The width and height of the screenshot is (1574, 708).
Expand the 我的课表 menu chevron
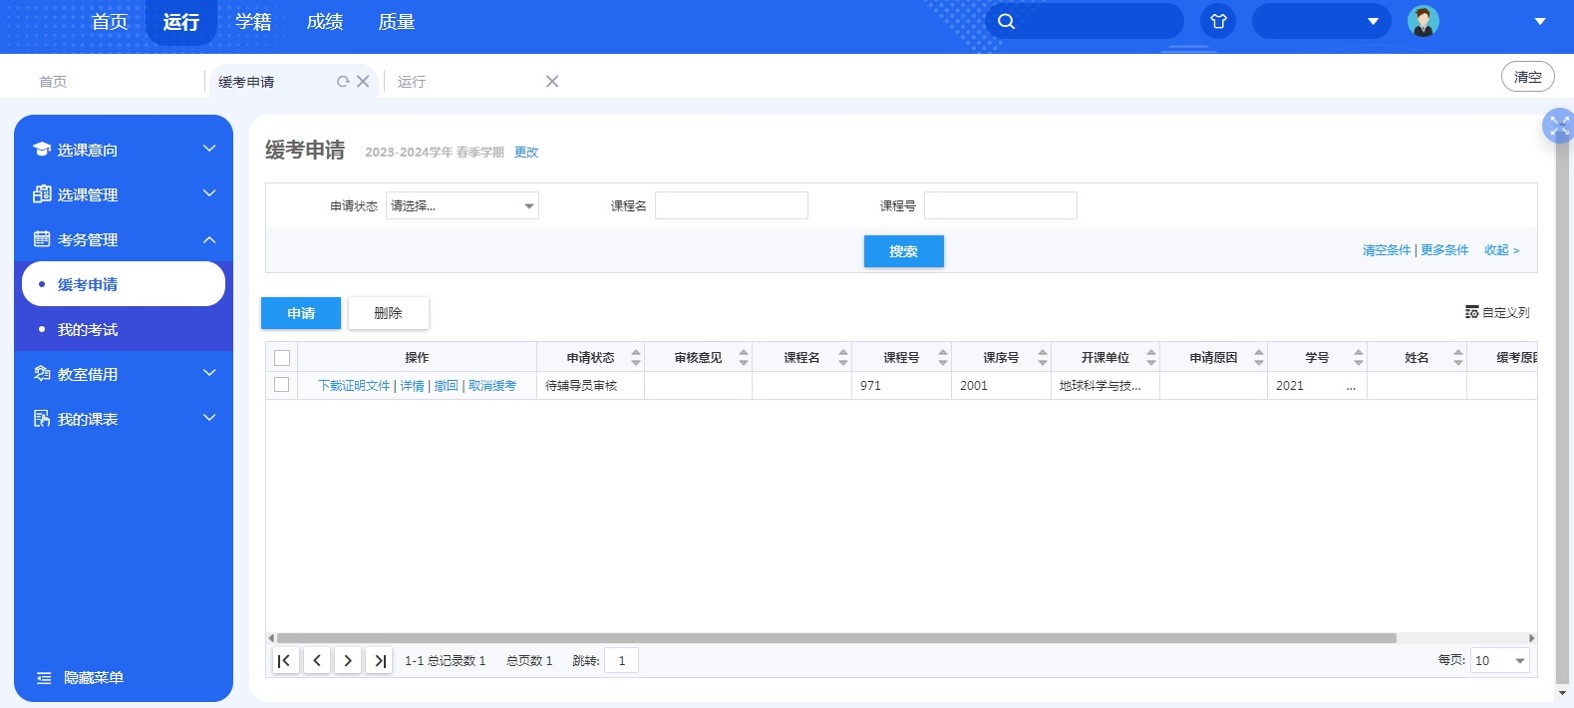209,418
